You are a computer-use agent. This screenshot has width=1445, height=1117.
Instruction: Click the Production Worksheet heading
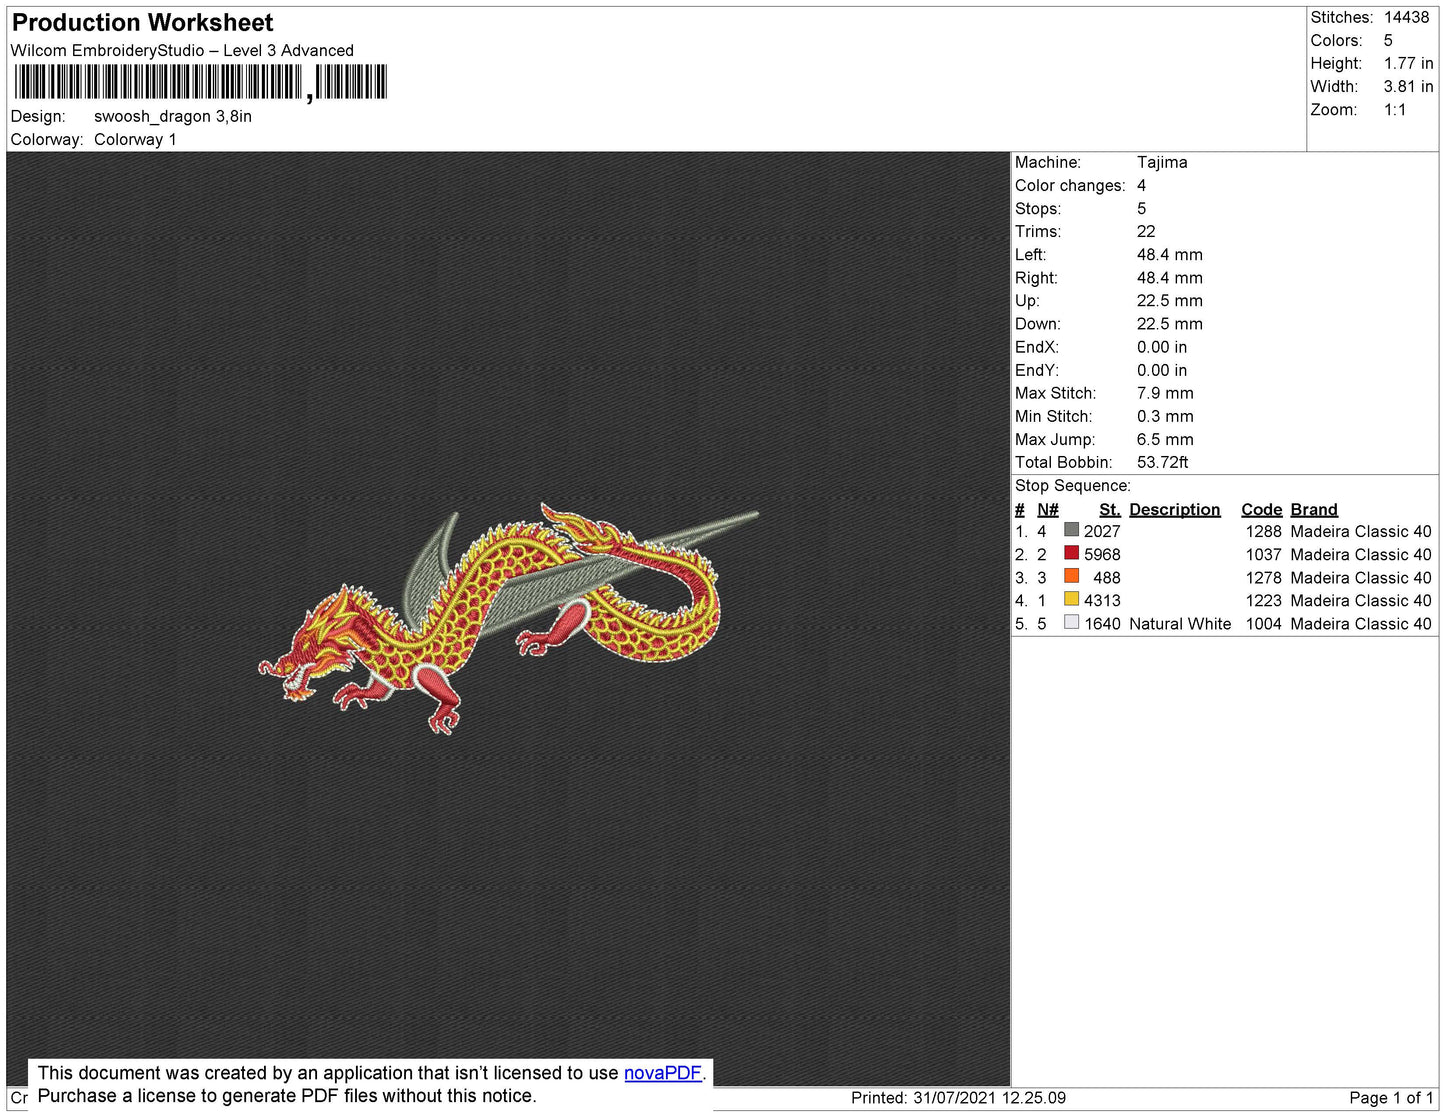pyautogui.click(x=142, y=23)
